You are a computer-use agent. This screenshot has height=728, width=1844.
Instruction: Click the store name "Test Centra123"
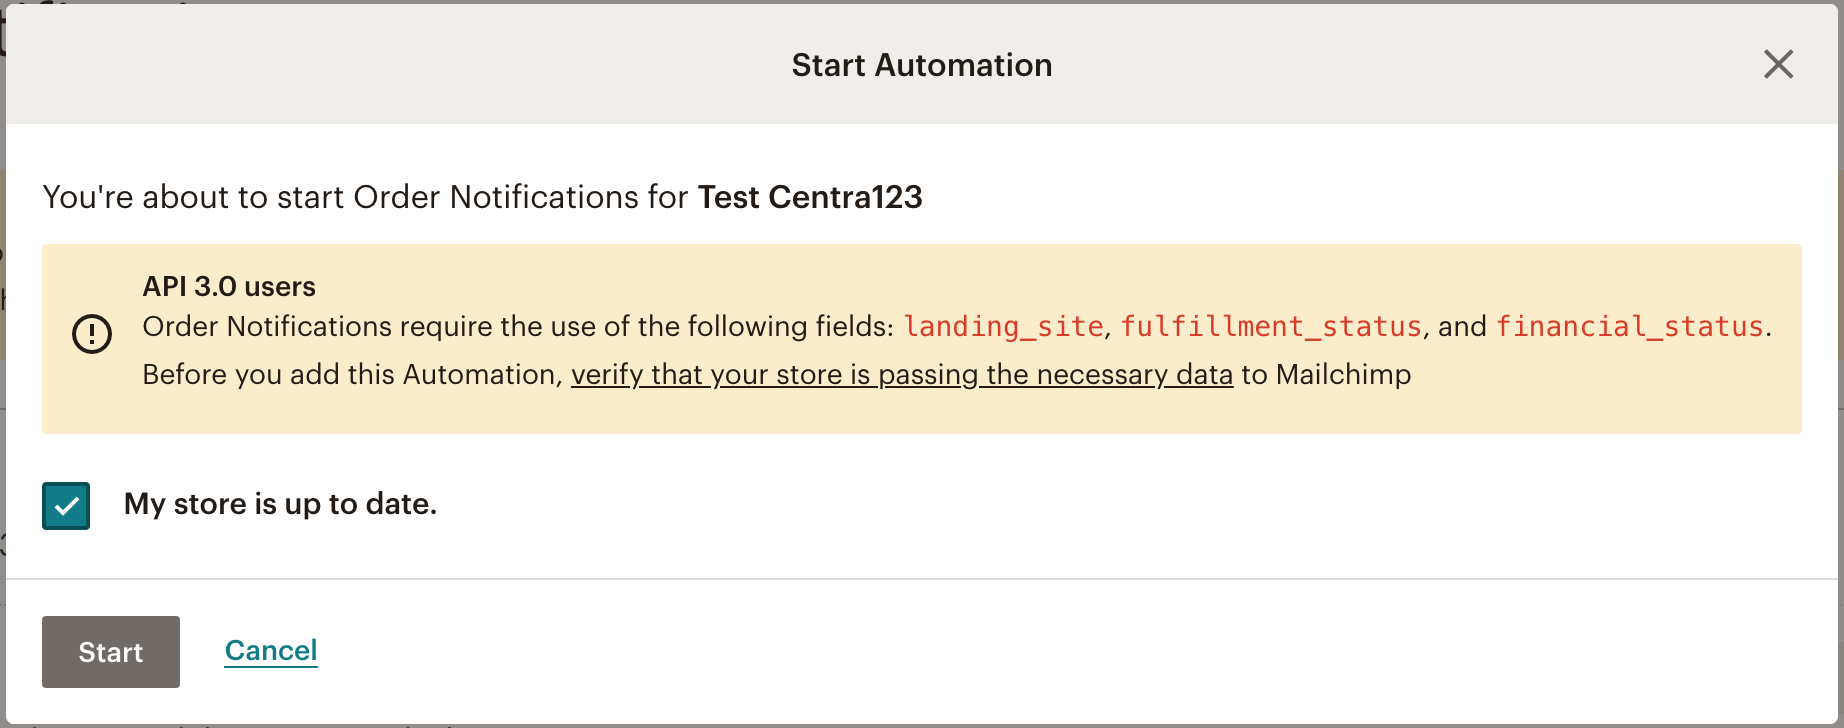[x=809, y=197]
